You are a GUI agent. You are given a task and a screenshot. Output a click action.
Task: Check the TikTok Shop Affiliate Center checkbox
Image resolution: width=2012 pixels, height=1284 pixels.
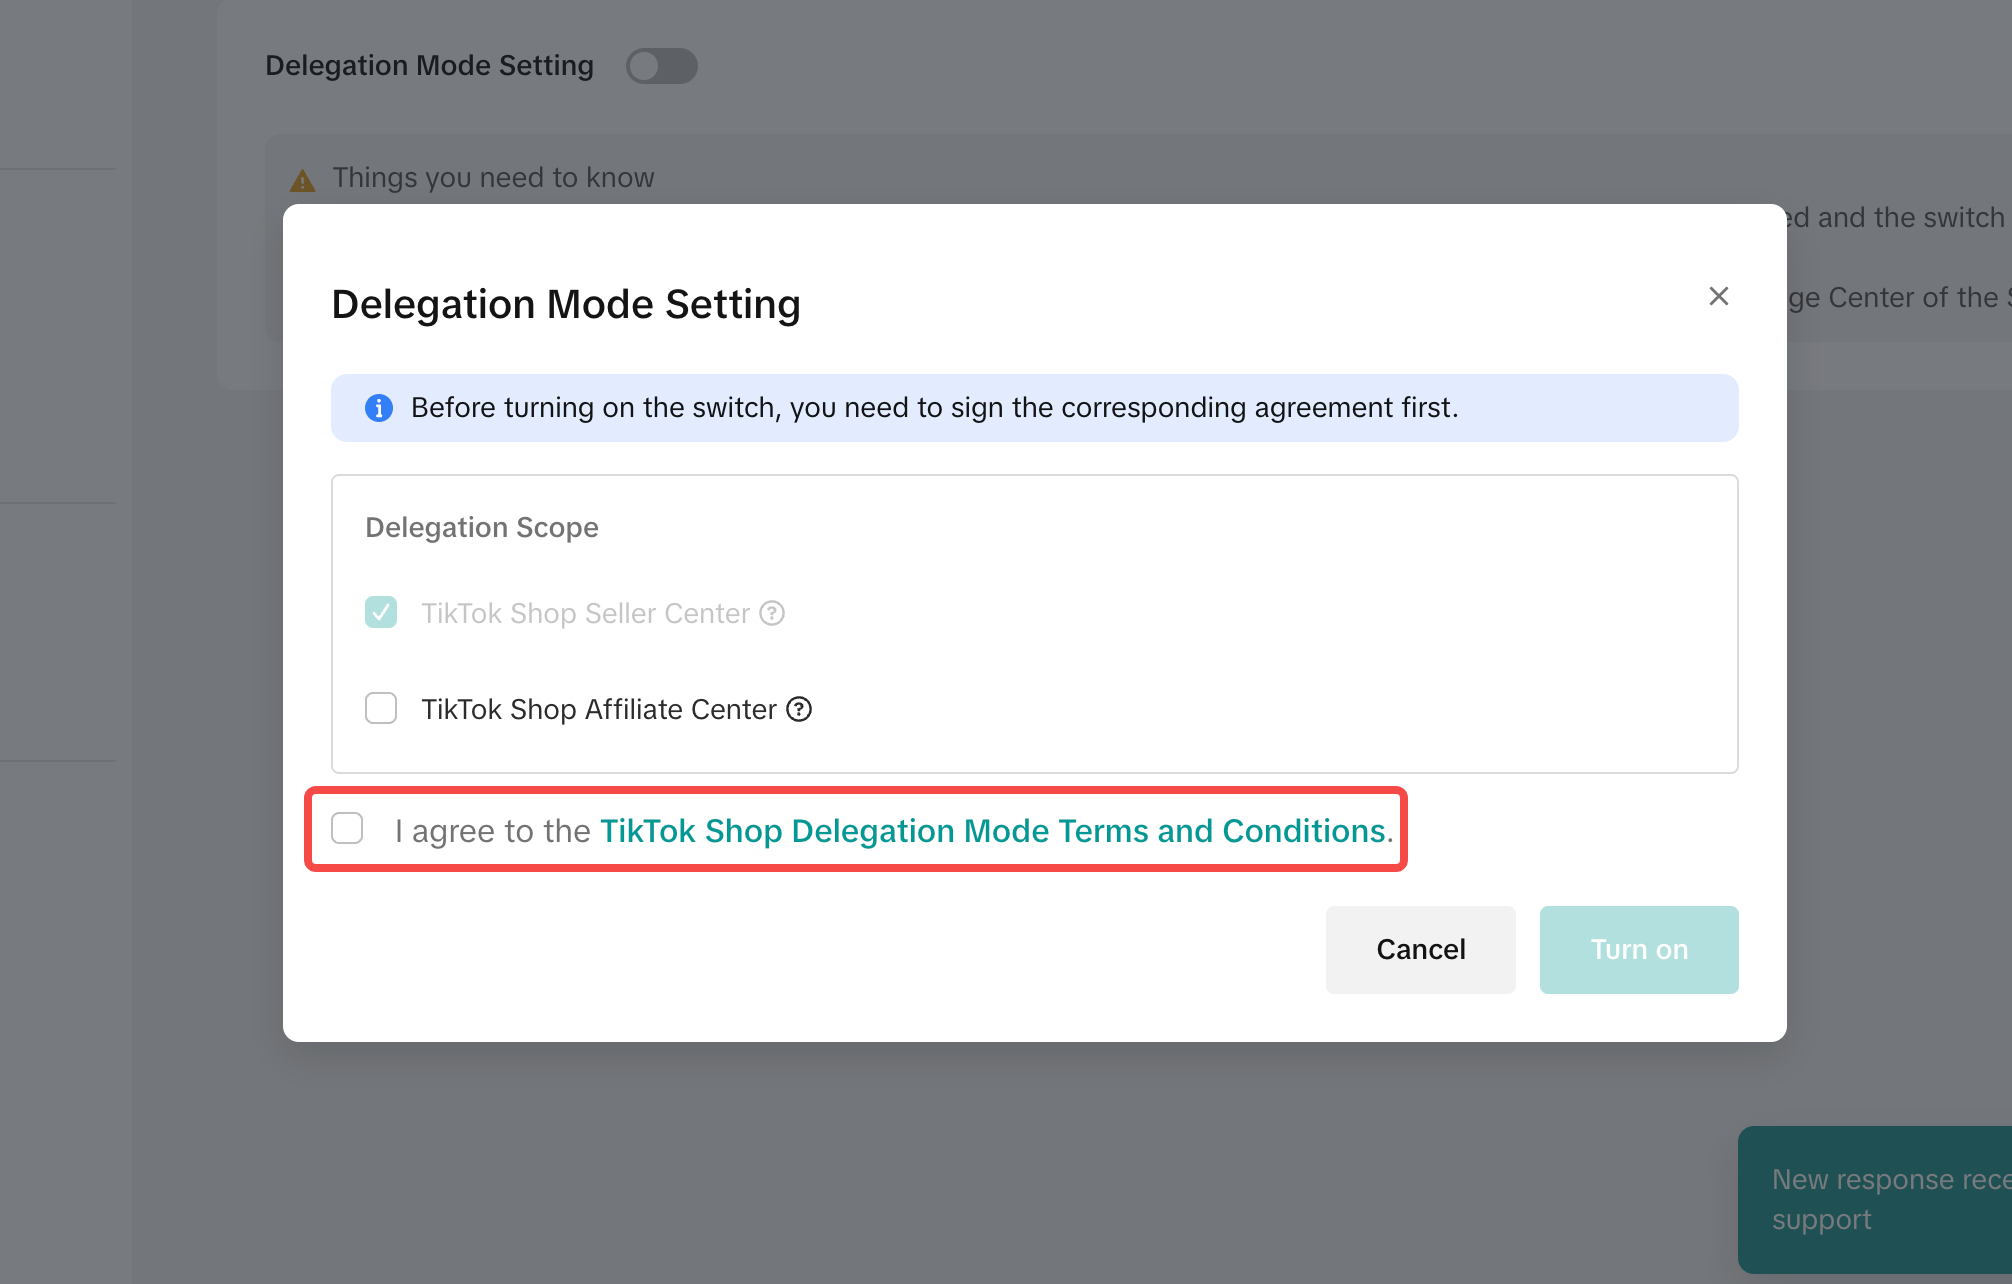click(x=381, y=708)
